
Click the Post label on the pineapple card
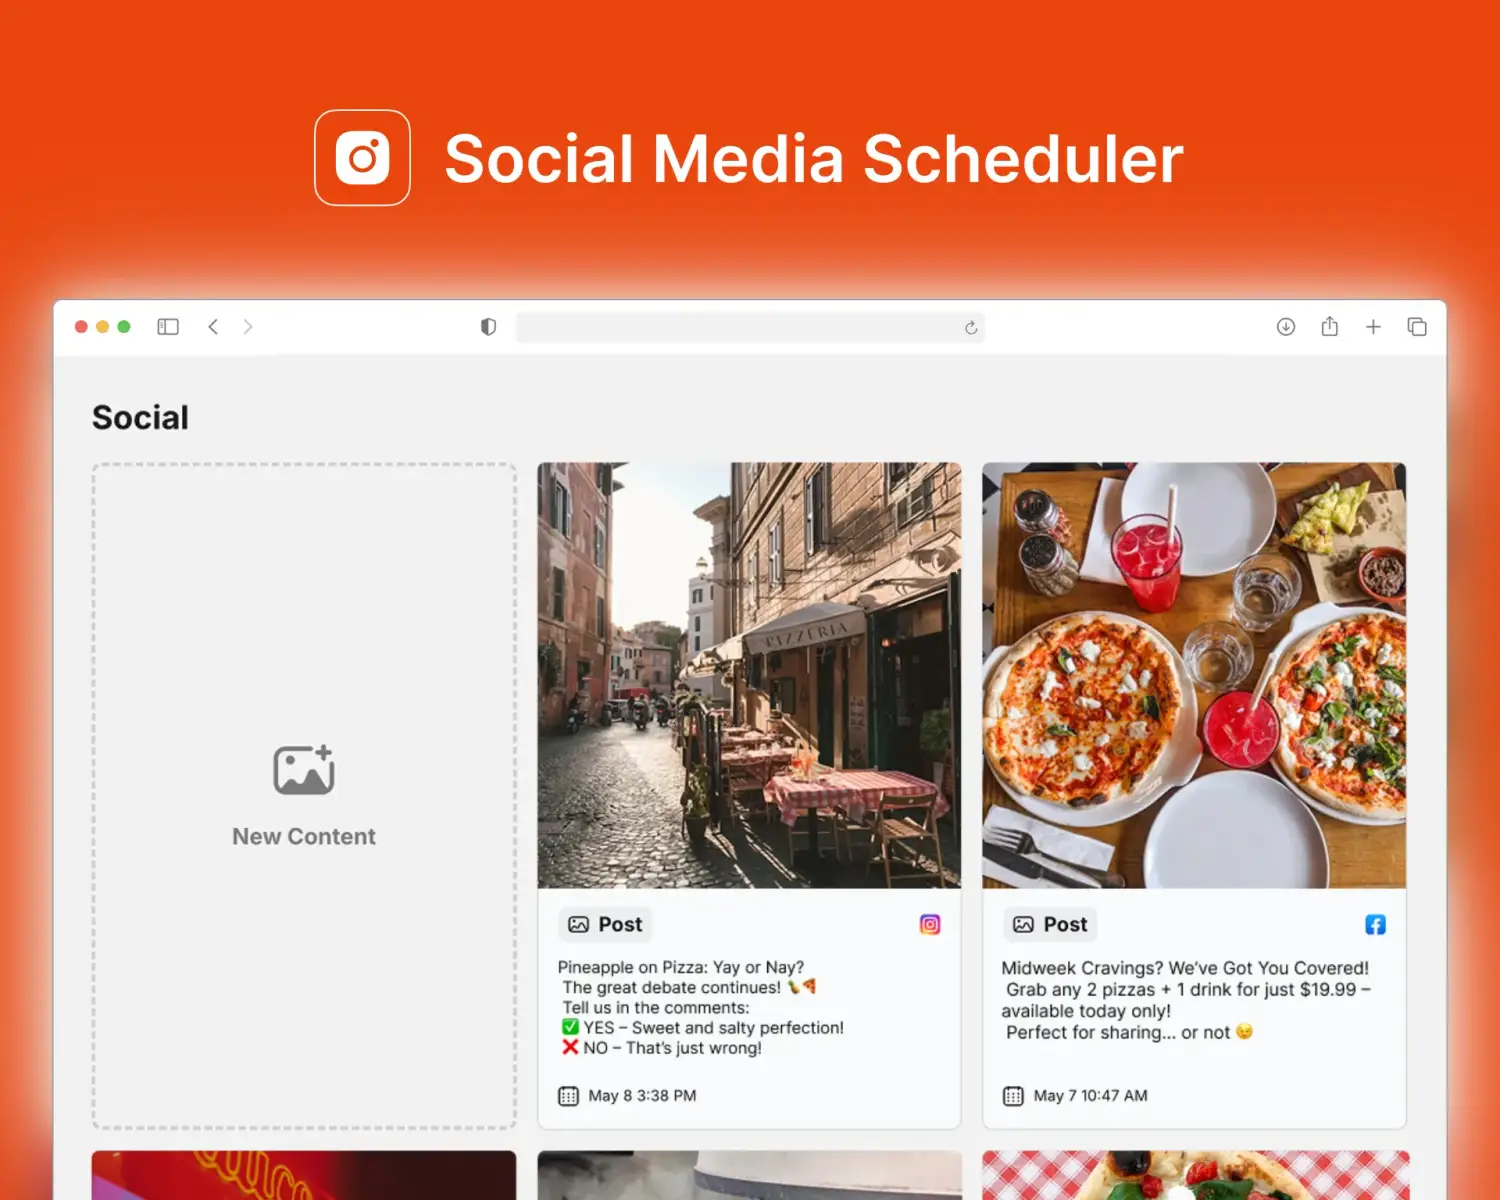tap(606, 925)
